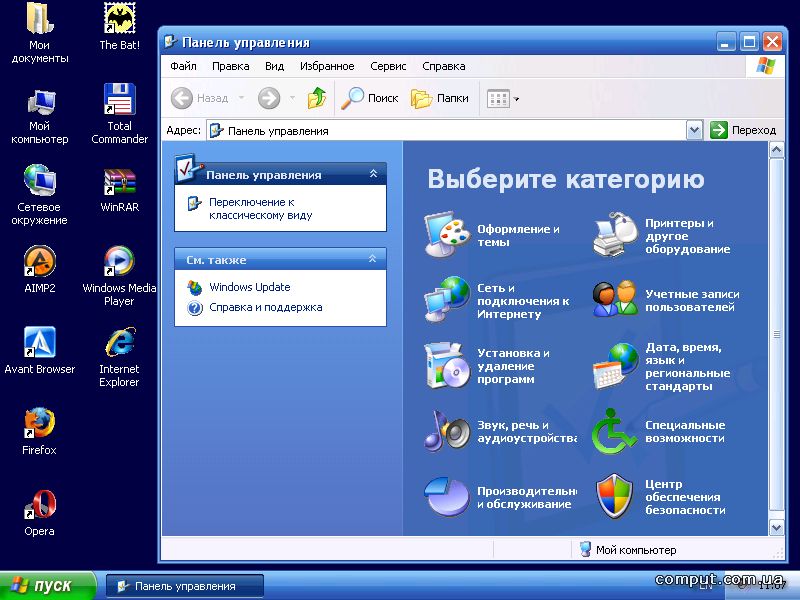Open the Файл menu
Image resolution: width=800 pixels, height=600 pixels.
click(183, 66)
